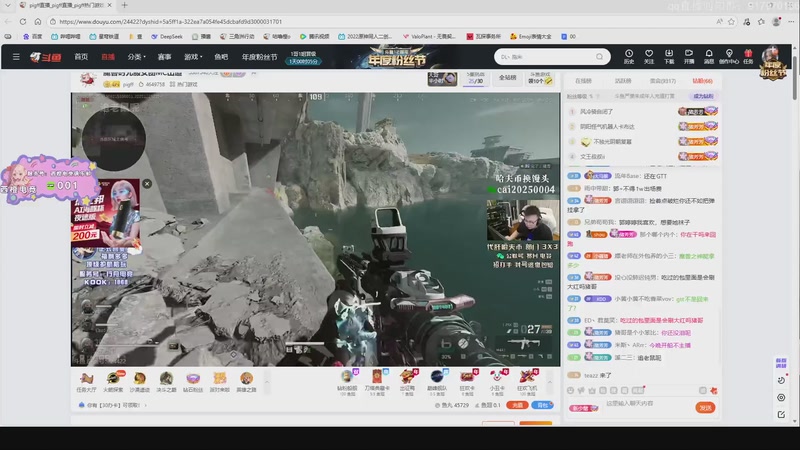Image resolution: width=800 pixels, height=450 pixels.
Task: Open 创作中心 icon
Action: coord(729,56)
